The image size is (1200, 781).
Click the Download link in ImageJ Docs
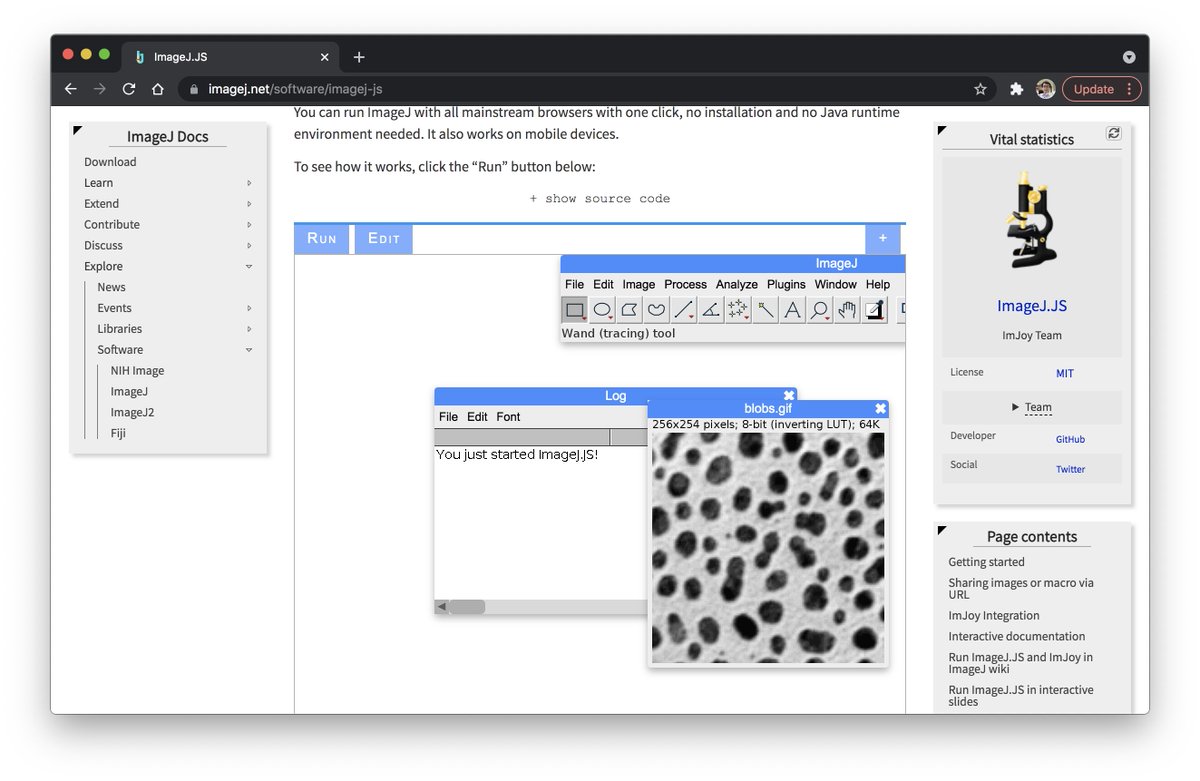pyautogui.click(x=110, y=162)
